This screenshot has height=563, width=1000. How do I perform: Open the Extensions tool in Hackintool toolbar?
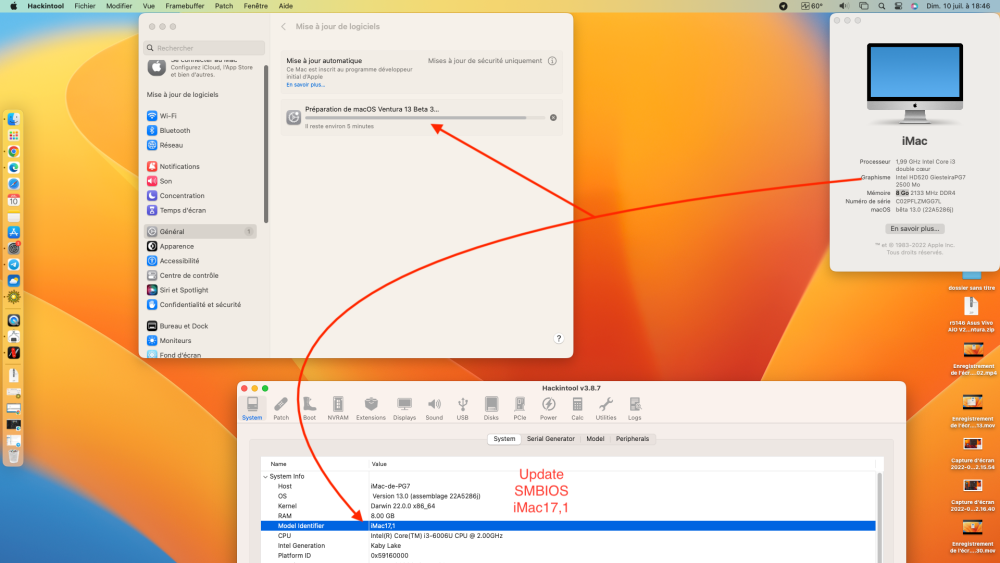click(371, 408)
